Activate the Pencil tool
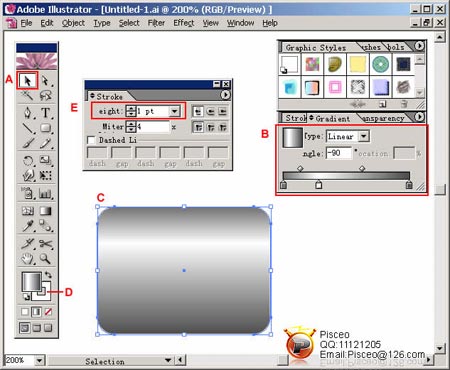450x370 pixels. (46, 143)
